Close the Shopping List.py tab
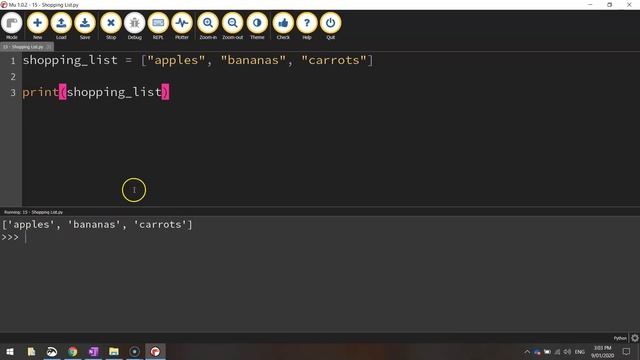Image resolution: width=640 pixels, height=360 pixels. pyautogui.click(x=49, y=47)
